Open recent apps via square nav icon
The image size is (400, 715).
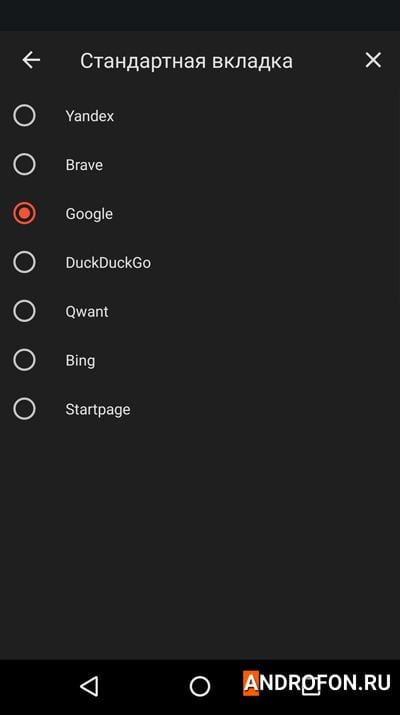[x=312, y=687]
